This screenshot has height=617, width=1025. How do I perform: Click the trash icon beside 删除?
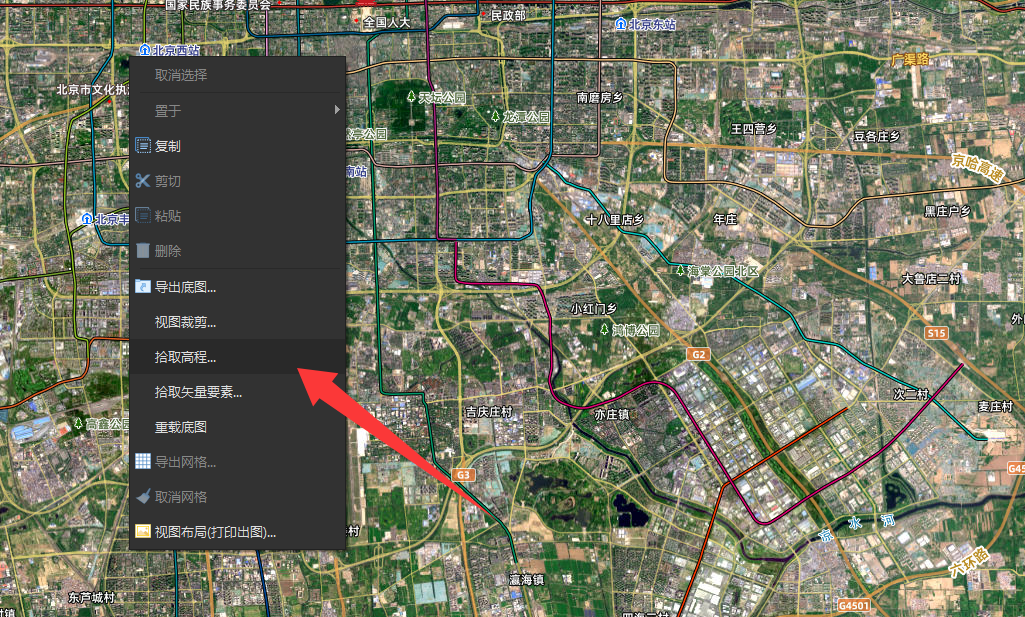point(143,251)
